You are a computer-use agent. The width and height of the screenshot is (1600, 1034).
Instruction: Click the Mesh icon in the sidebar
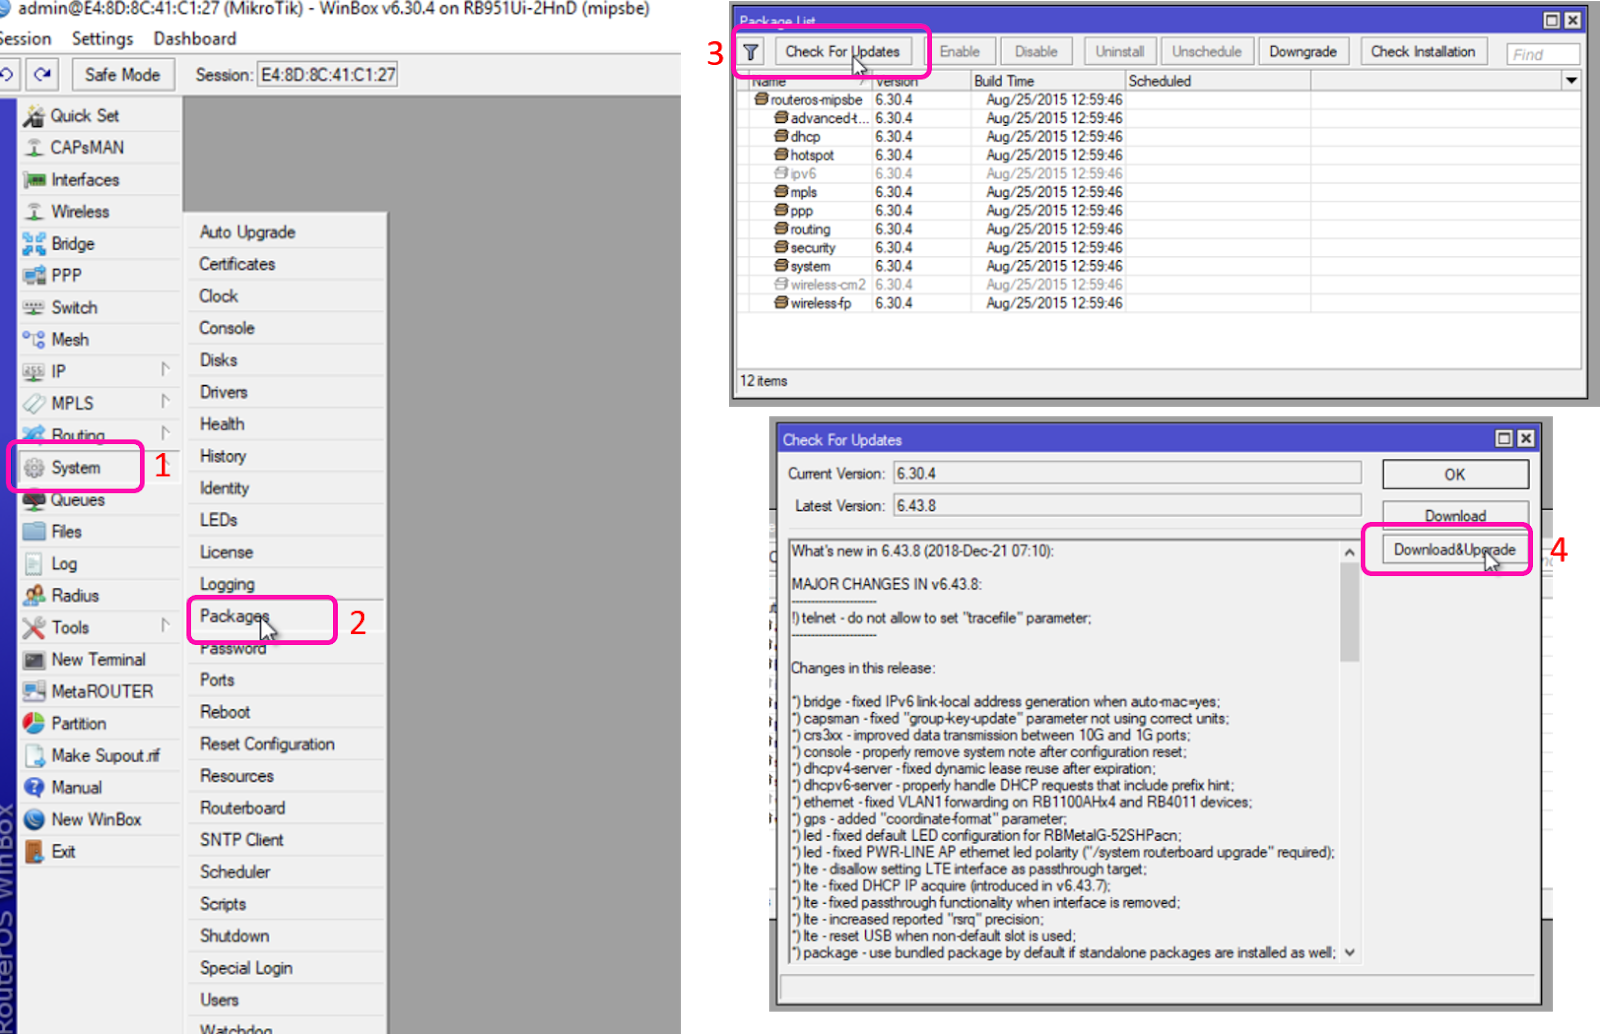click(34, 340)
